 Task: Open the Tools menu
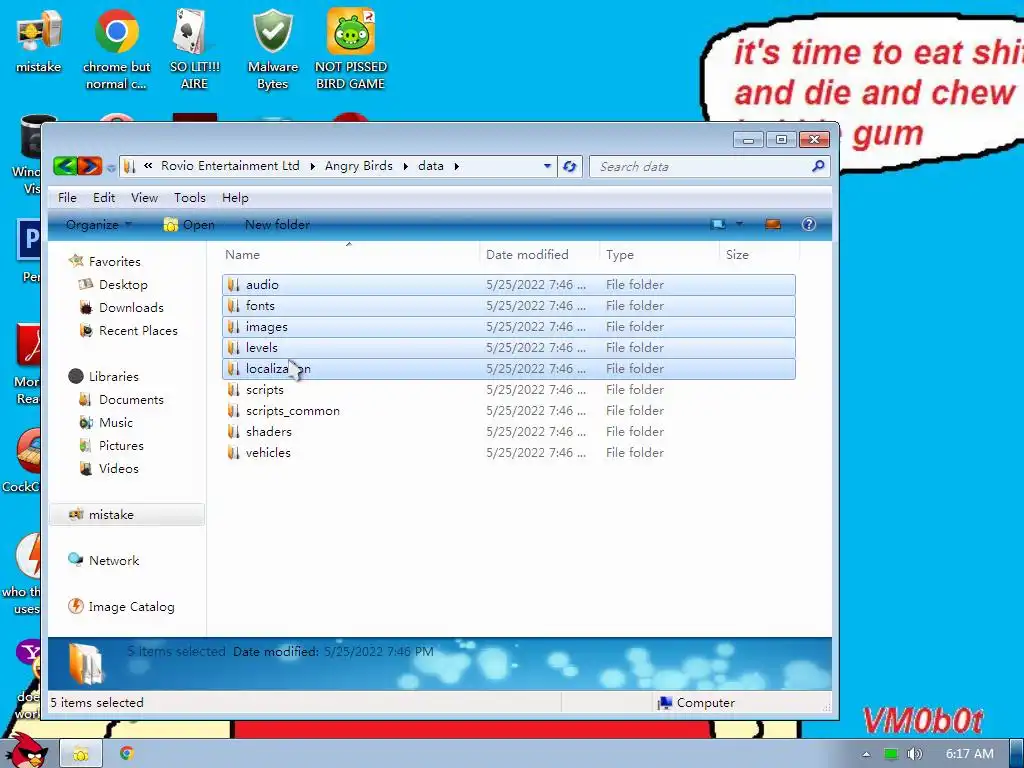(189, 198)
